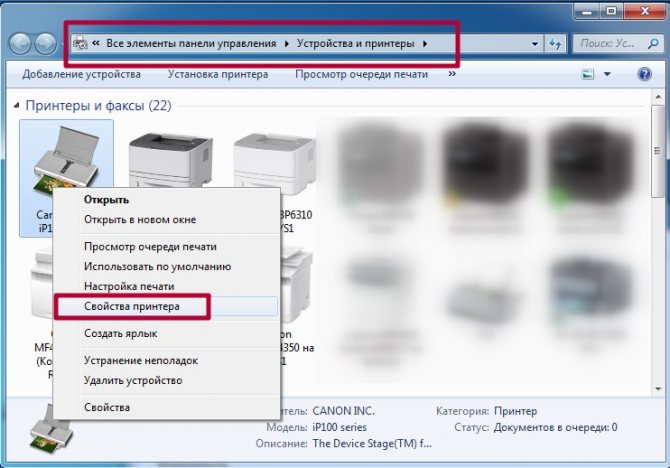Open the view options dropdown arrow
Viewport: 670px width, 468px height.
[x=607, y=74]
